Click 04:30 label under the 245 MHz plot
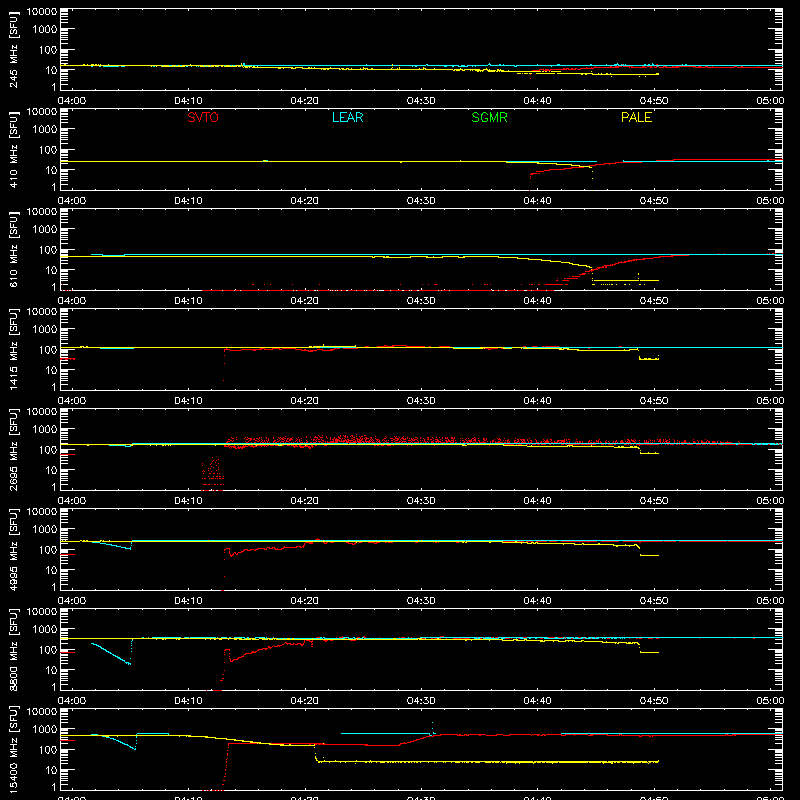The height and width of the screenshot is (800, 800). click(421, 101)
